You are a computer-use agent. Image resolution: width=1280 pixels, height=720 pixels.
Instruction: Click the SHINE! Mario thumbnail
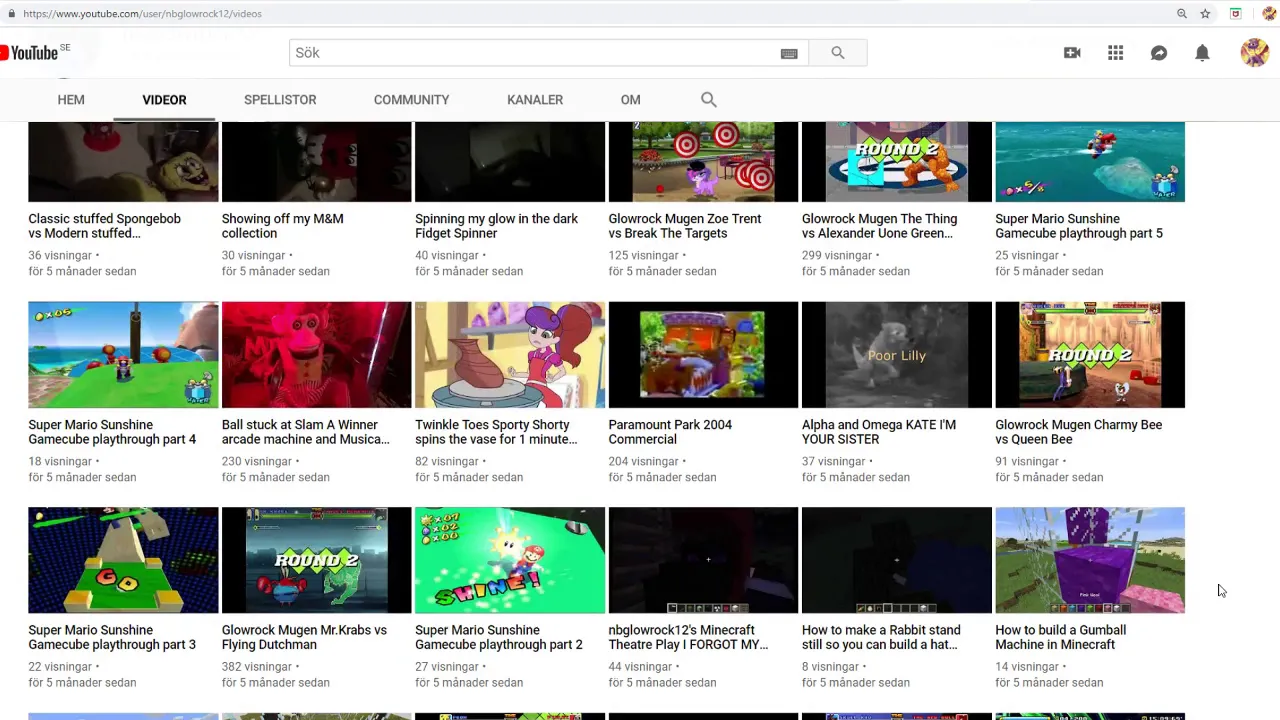click(x=510, y=560)
